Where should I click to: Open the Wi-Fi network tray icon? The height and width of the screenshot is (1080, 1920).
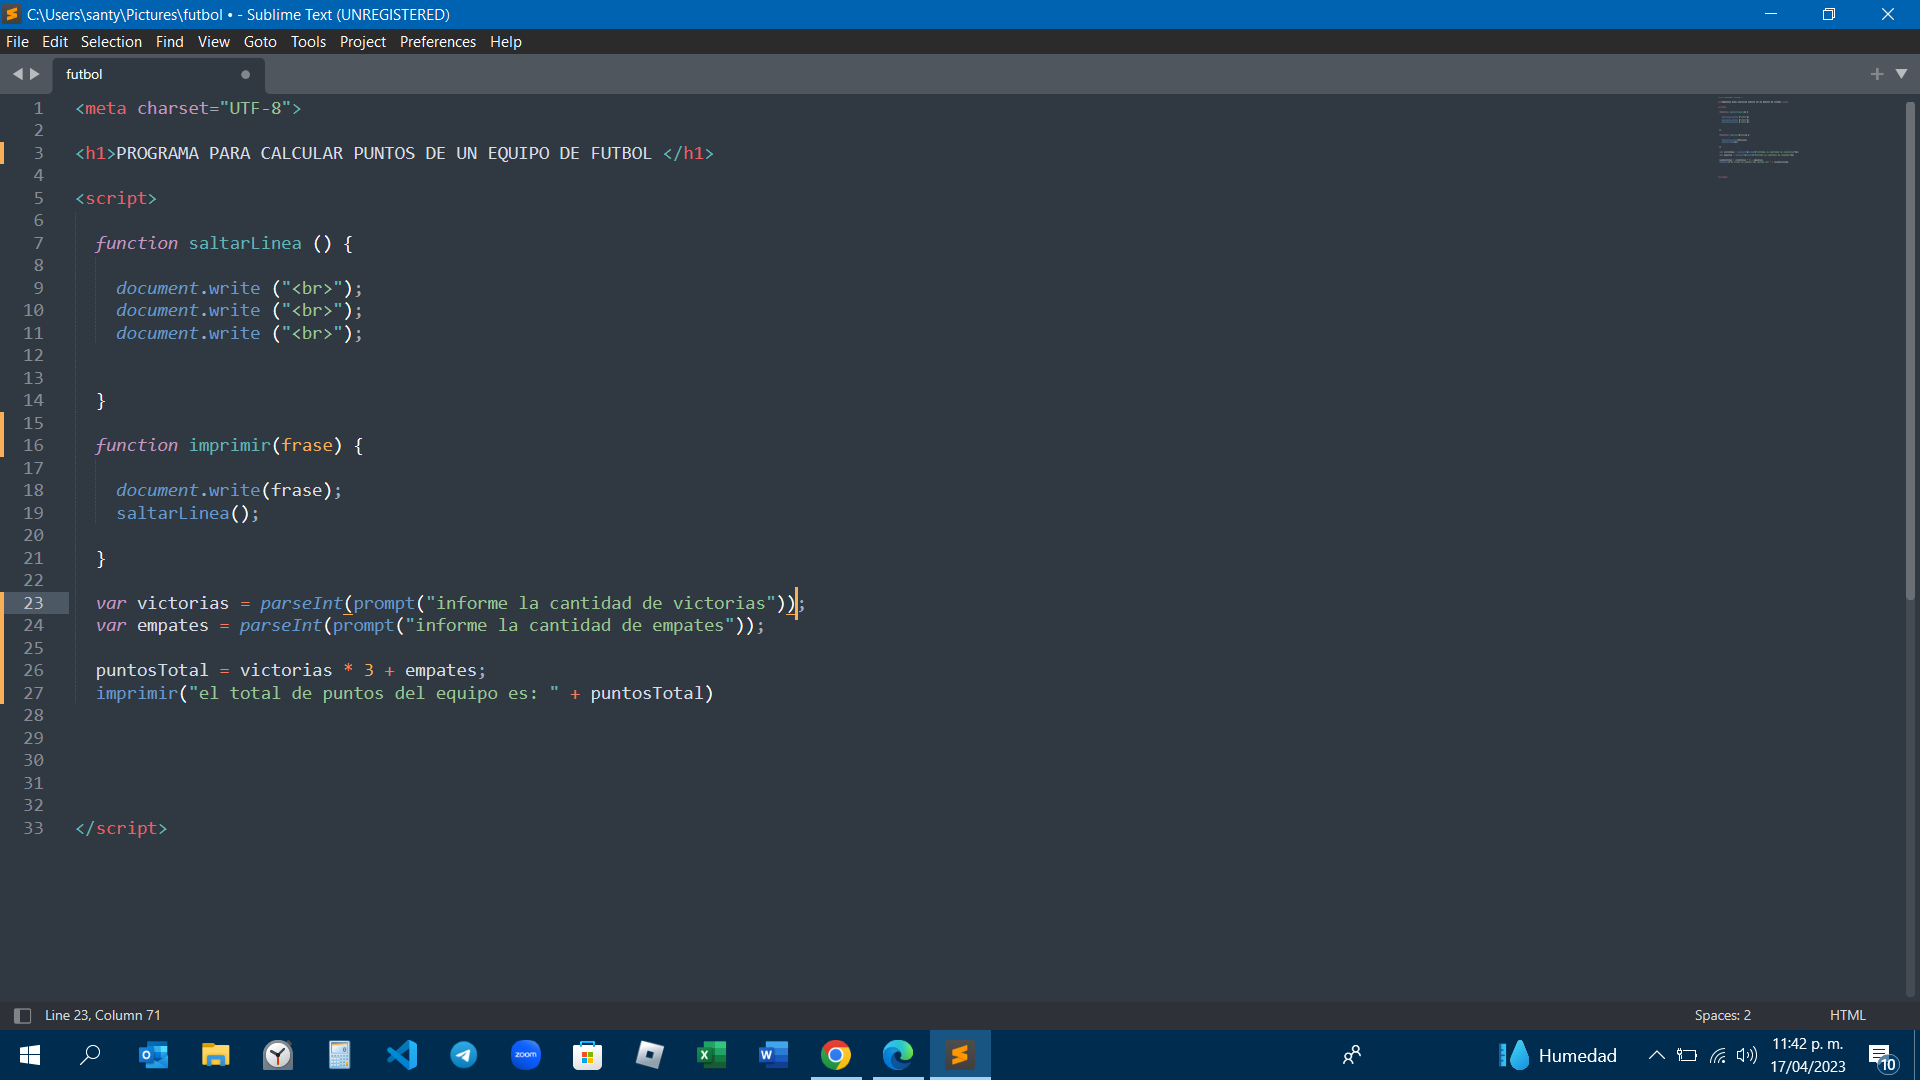point(1718,1055)
